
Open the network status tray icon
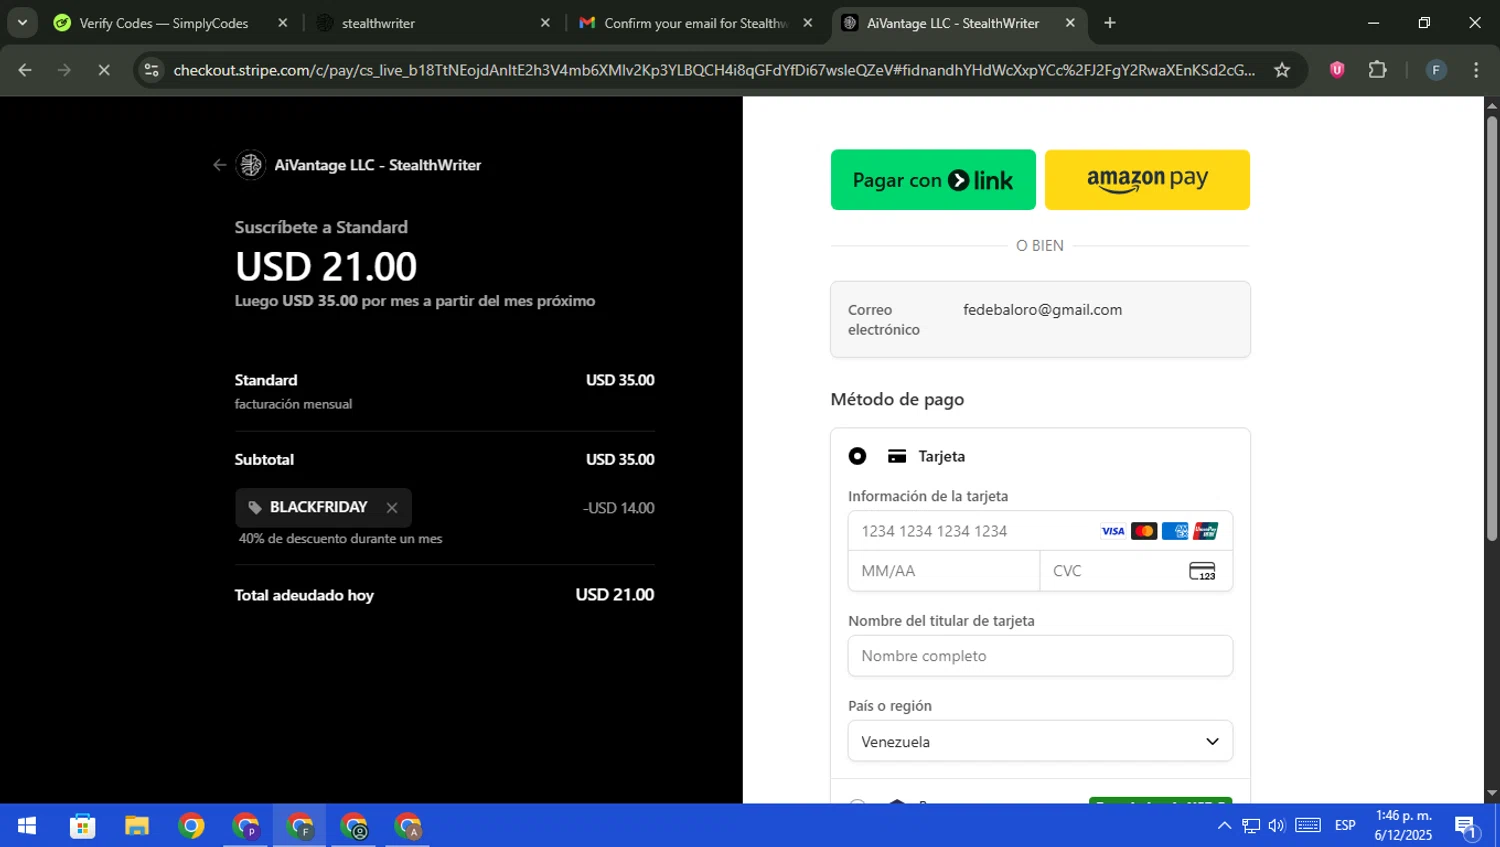(x=1251, y=826)
